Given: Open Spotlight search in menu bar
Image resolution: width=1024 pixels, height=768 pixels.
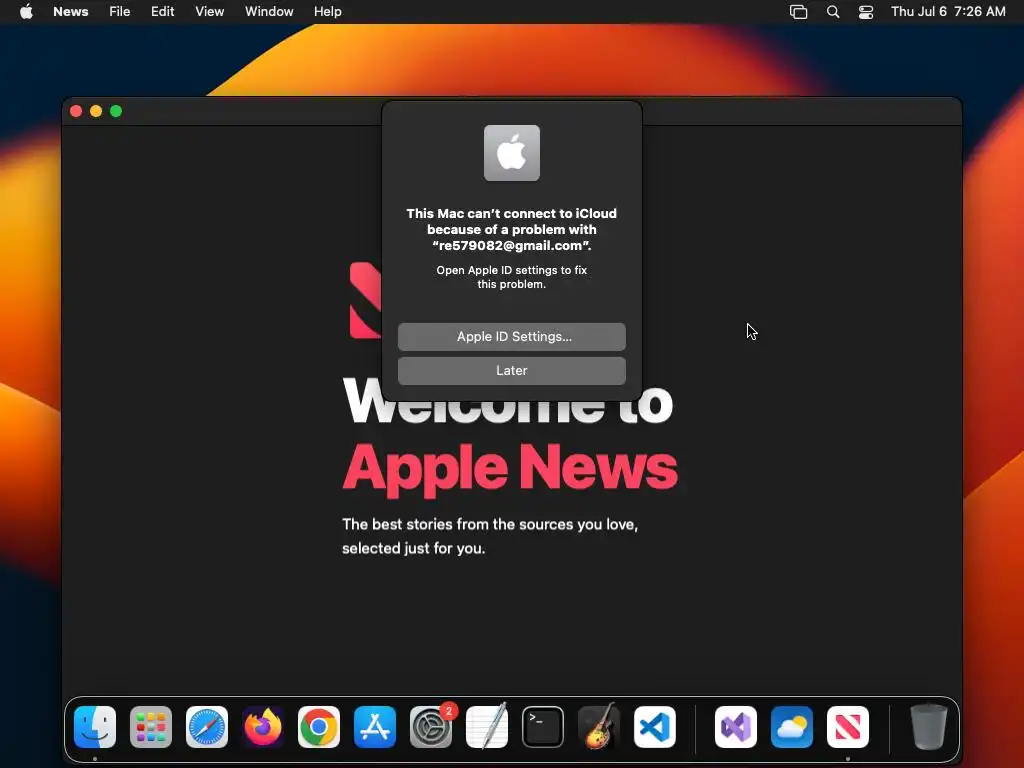Looking at the screenshot, I should (x=833, y=12).
